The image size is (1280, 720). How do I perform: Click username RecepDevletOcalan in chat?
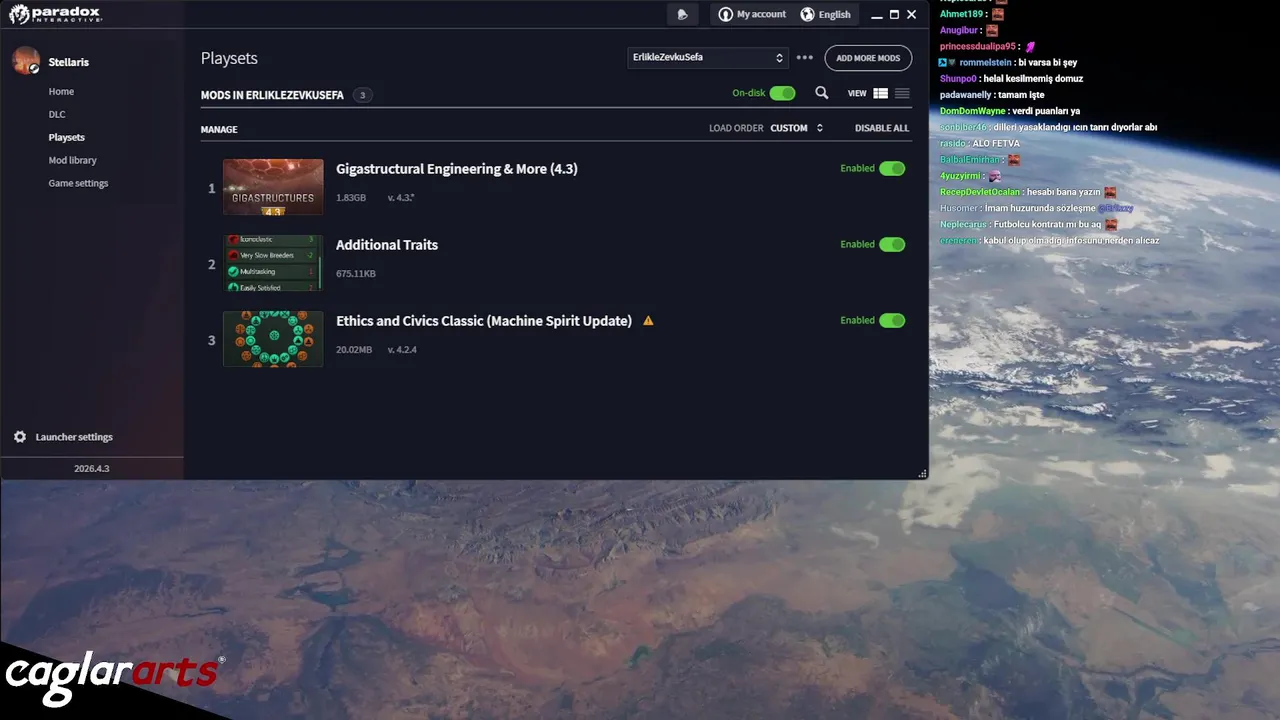(x=980, y=192)
